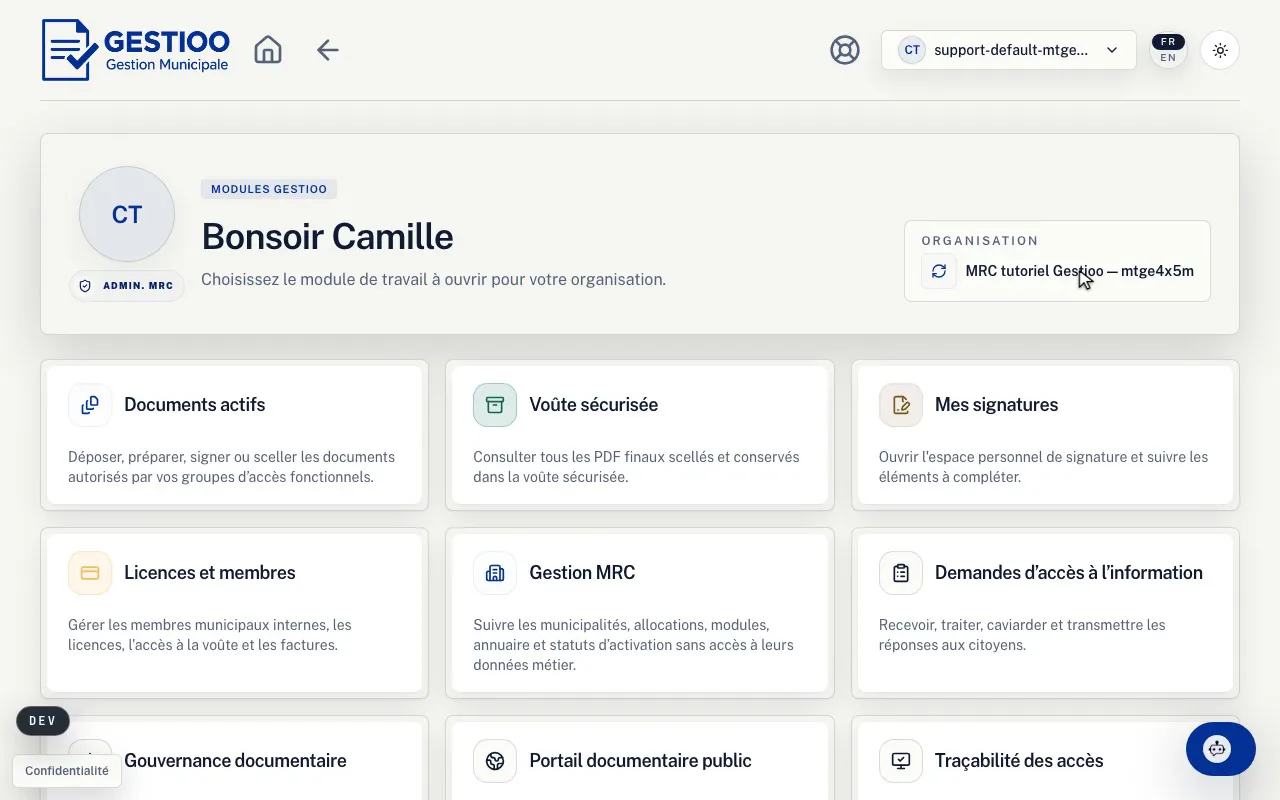This screenshot has width=1280, height=800.
Task: Click the organisation refresh icon
Action: tap(938, 271)
